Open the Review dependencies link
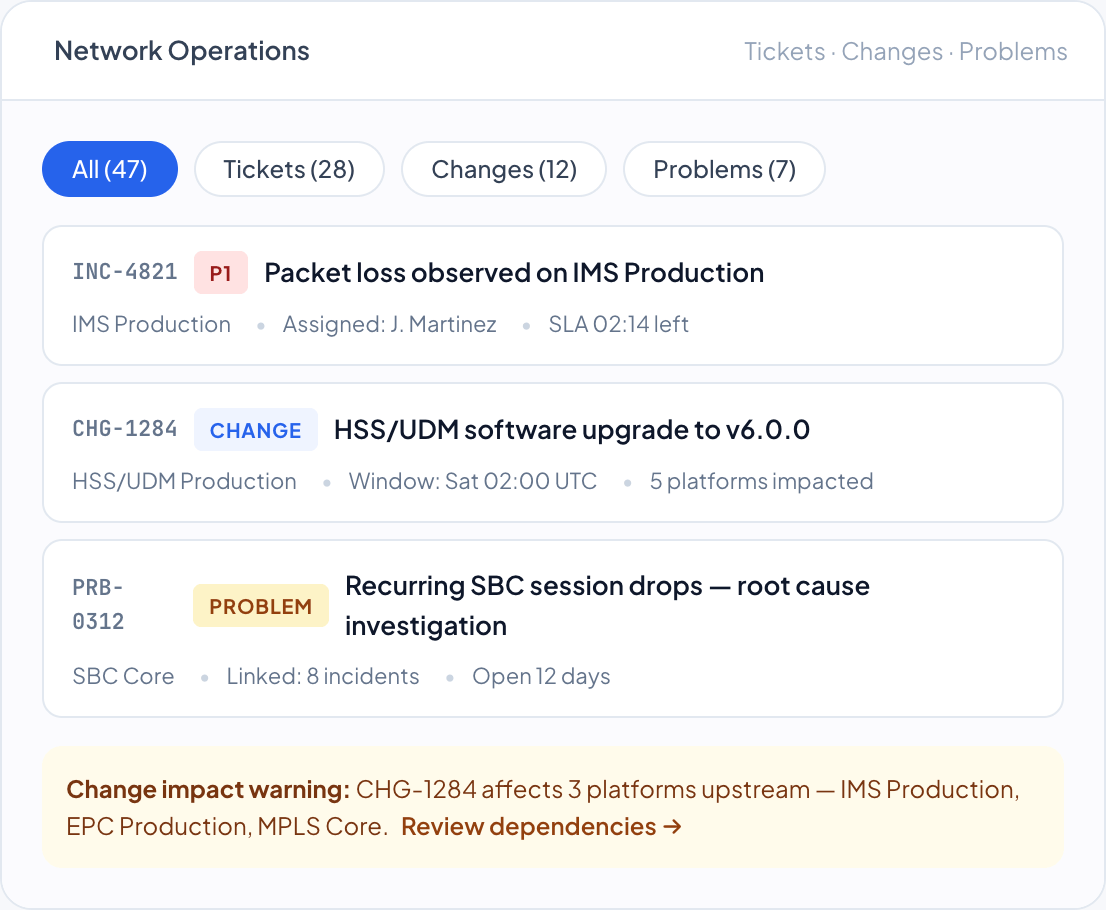 pyautogui.click(x=541, y=827)
